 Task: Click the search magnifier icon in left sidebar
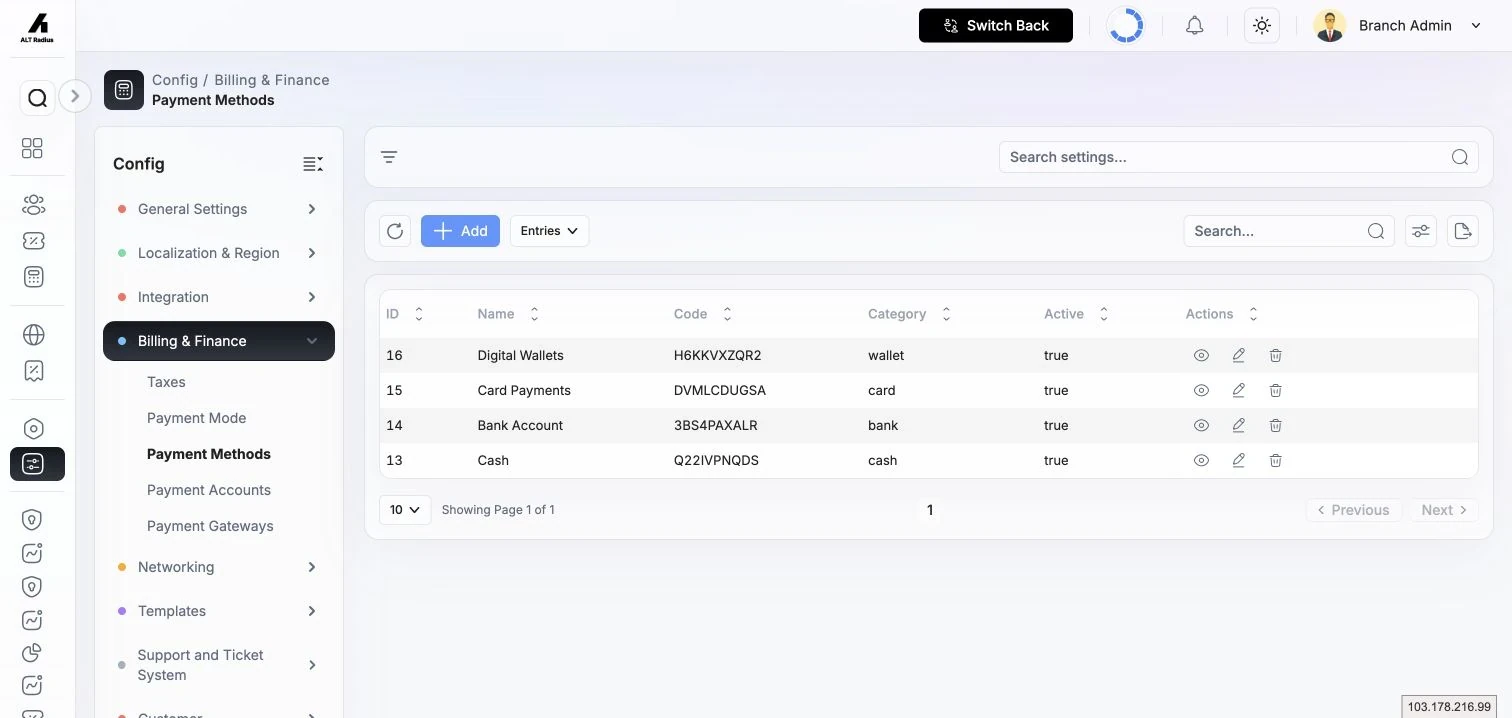tap(37, 98)
